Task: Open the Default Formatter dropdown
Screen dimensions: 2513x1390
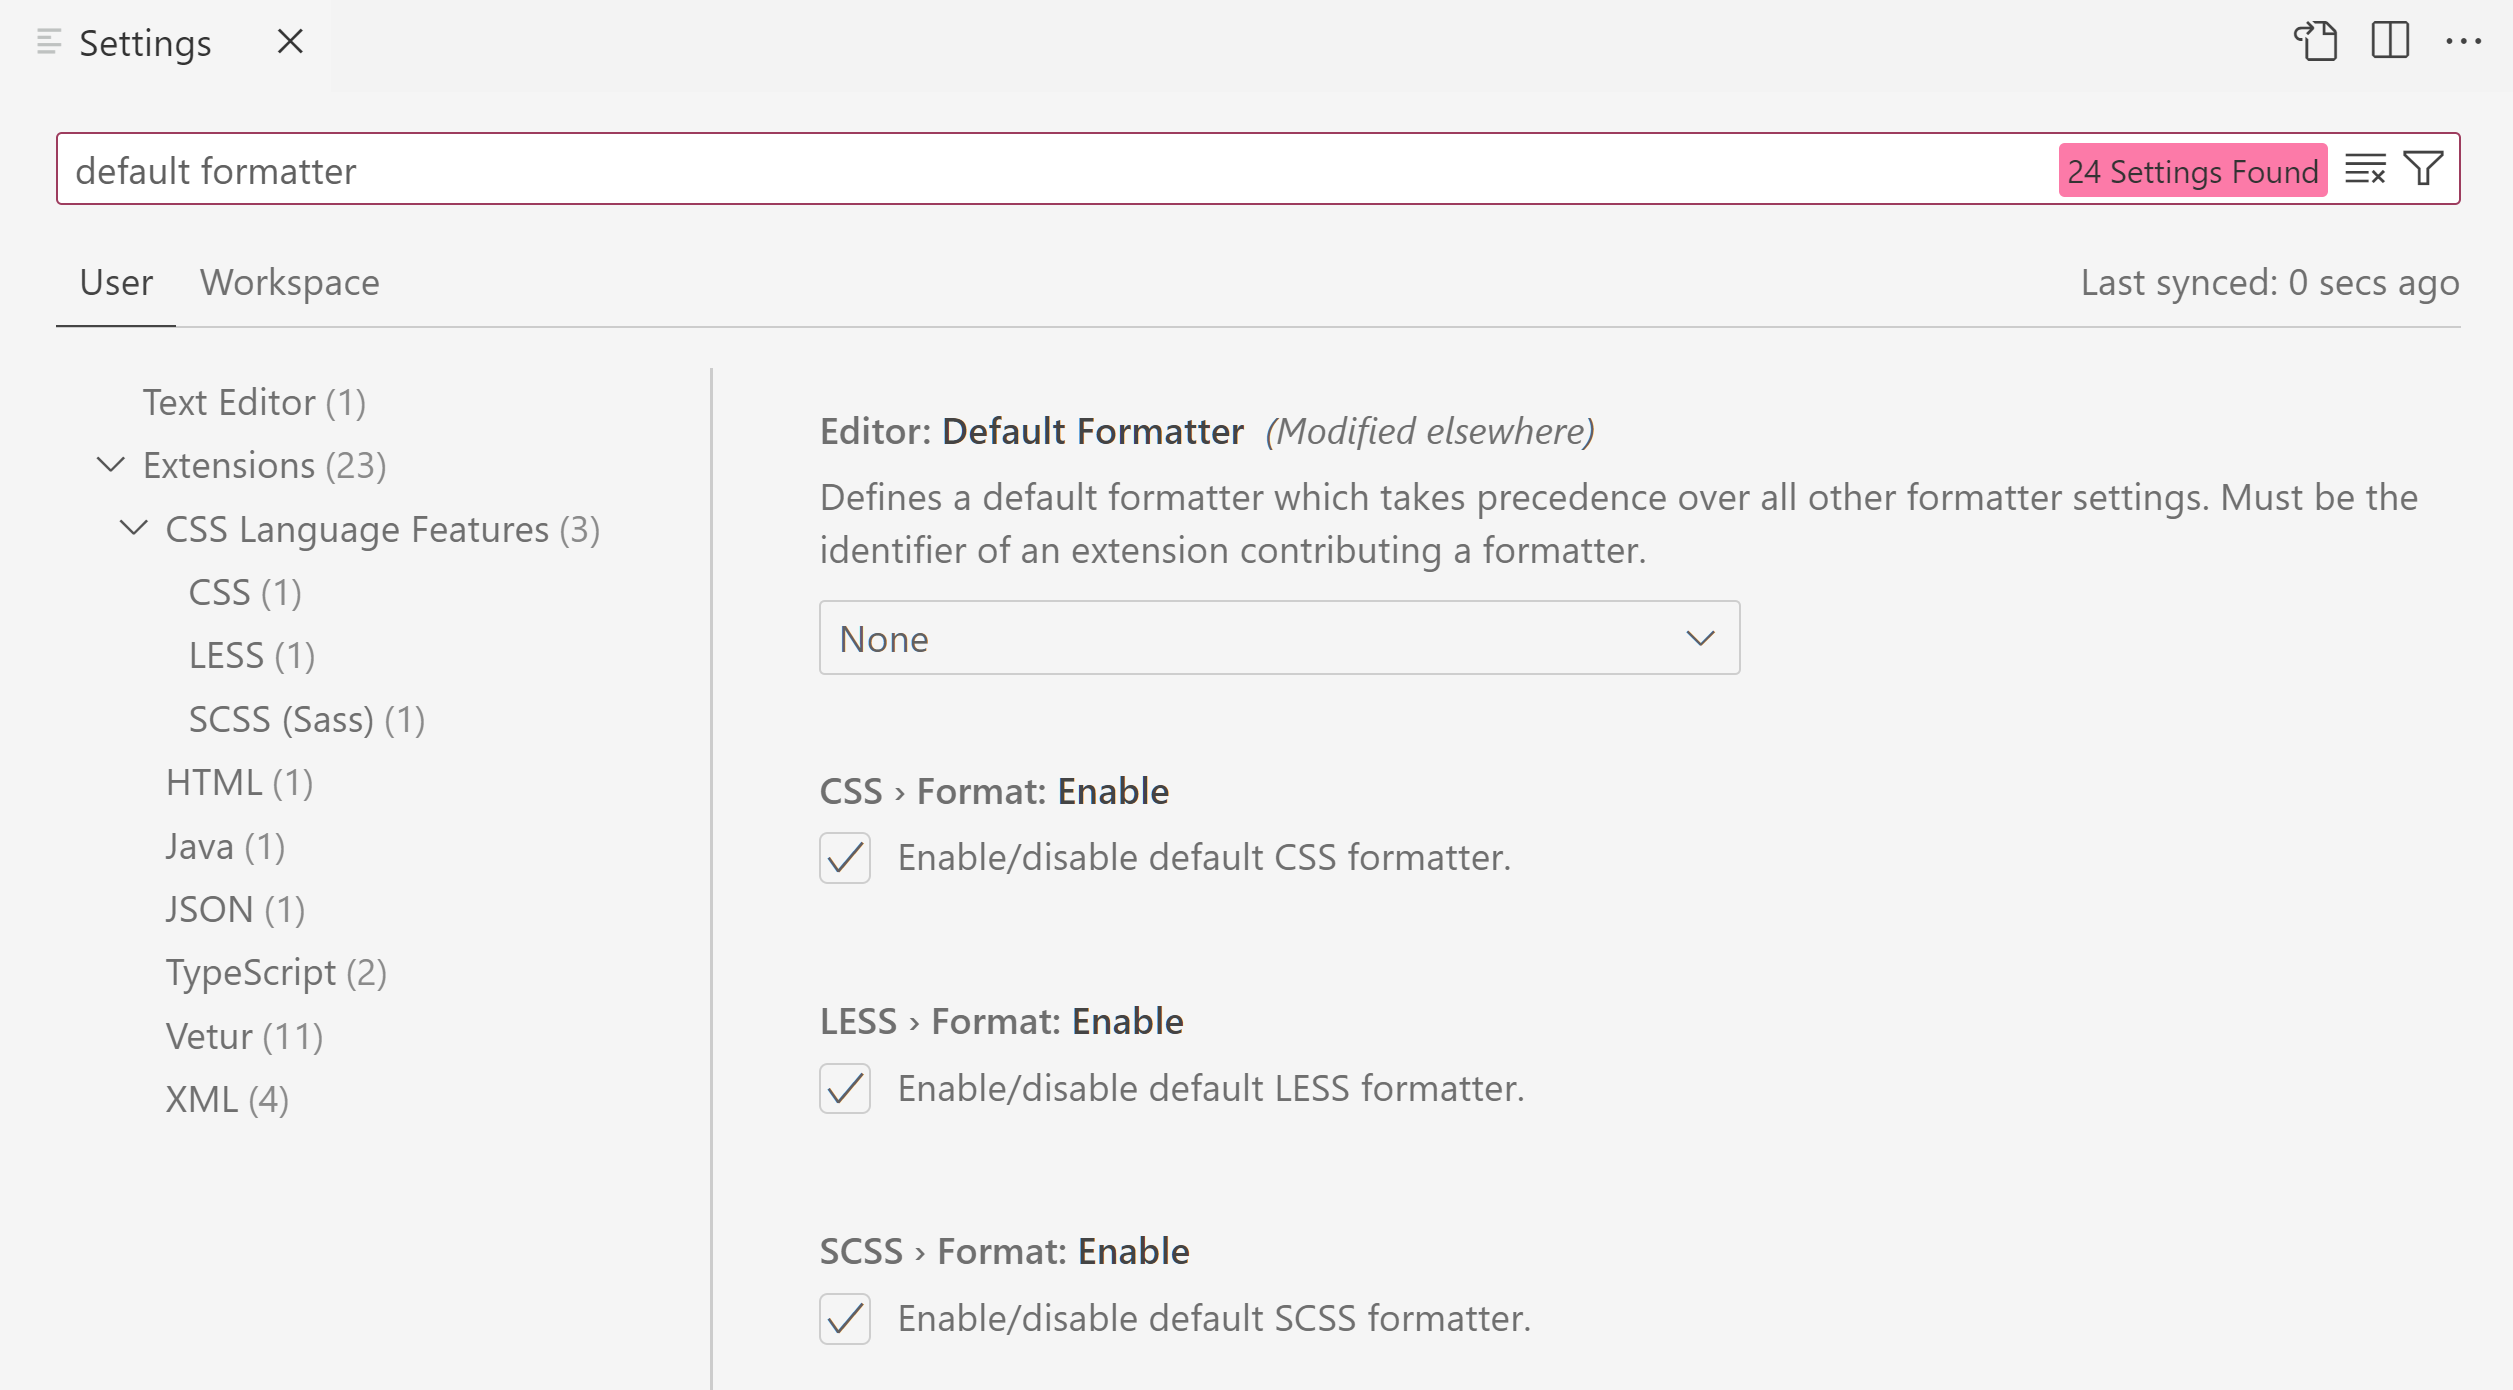Action: pos(1277,637)
